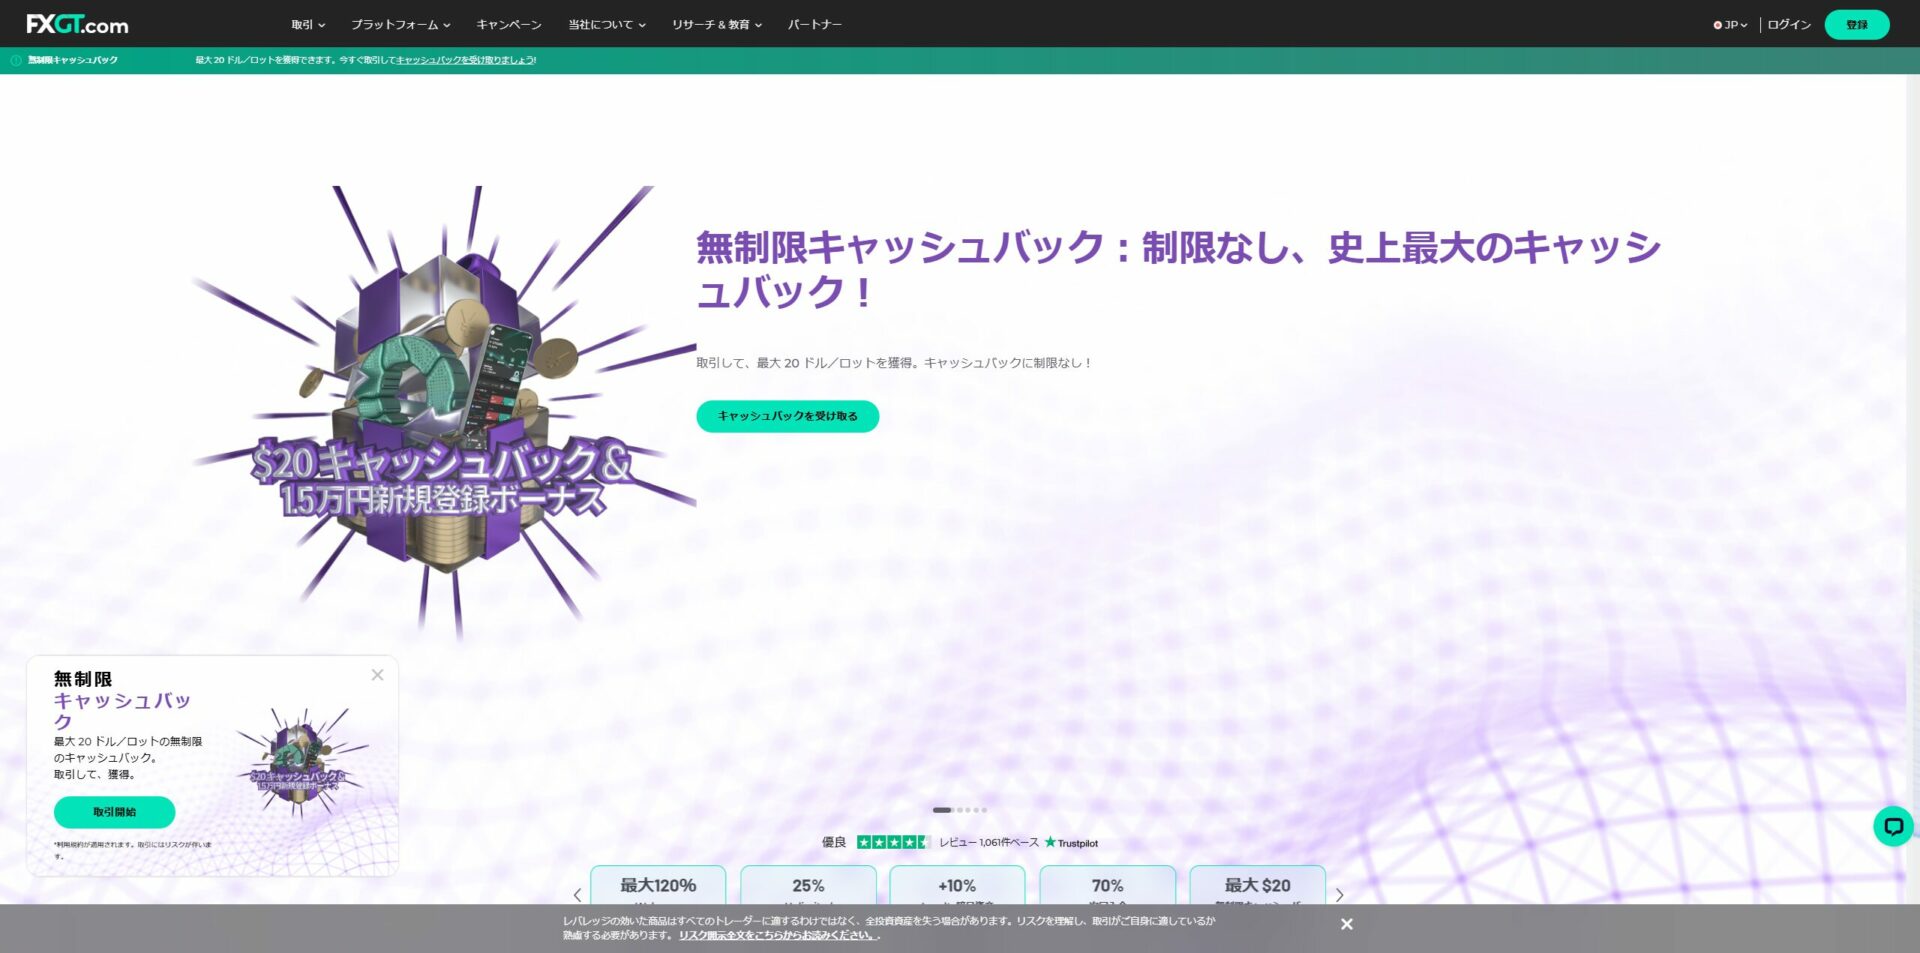Go to previous promo card with left arrow

tap(577, 895)
